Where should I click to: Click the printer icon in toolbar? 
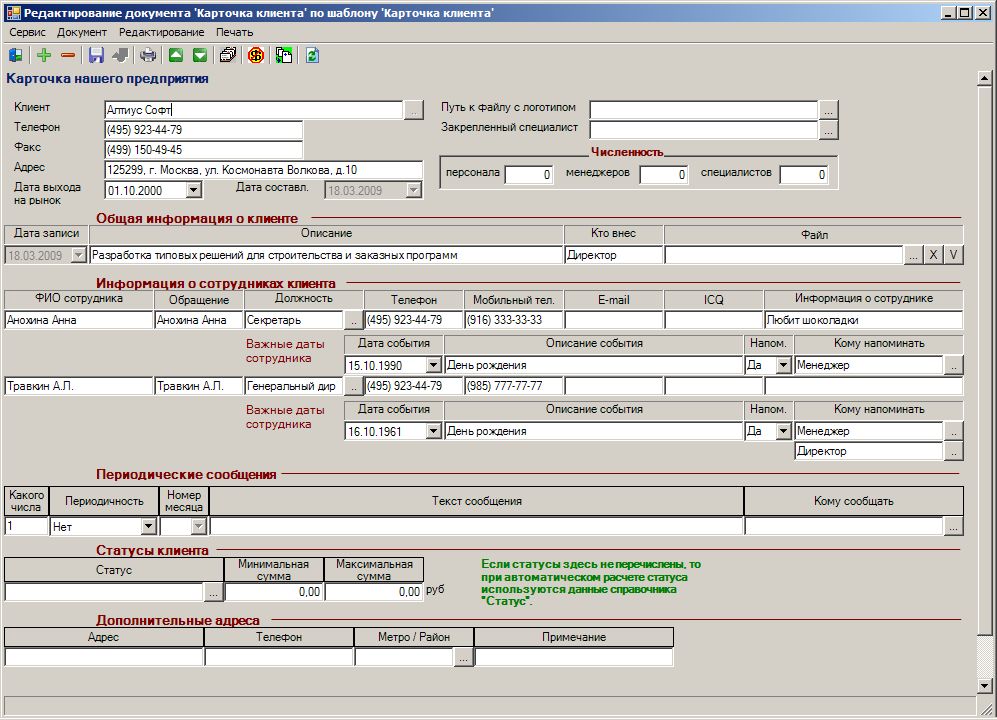click(148, 55)
